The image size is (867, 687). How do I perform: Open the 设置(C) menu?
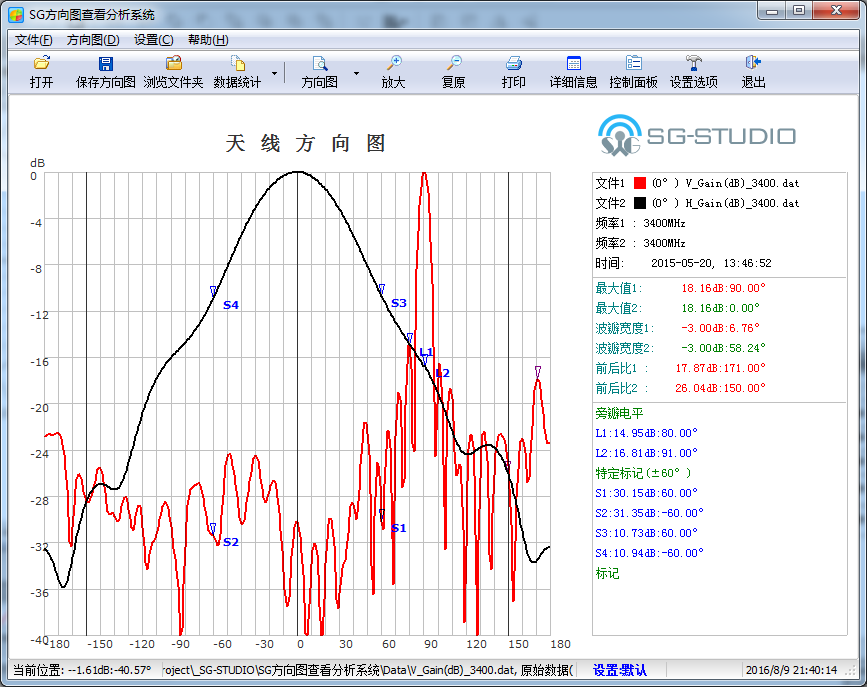point(153,40)
